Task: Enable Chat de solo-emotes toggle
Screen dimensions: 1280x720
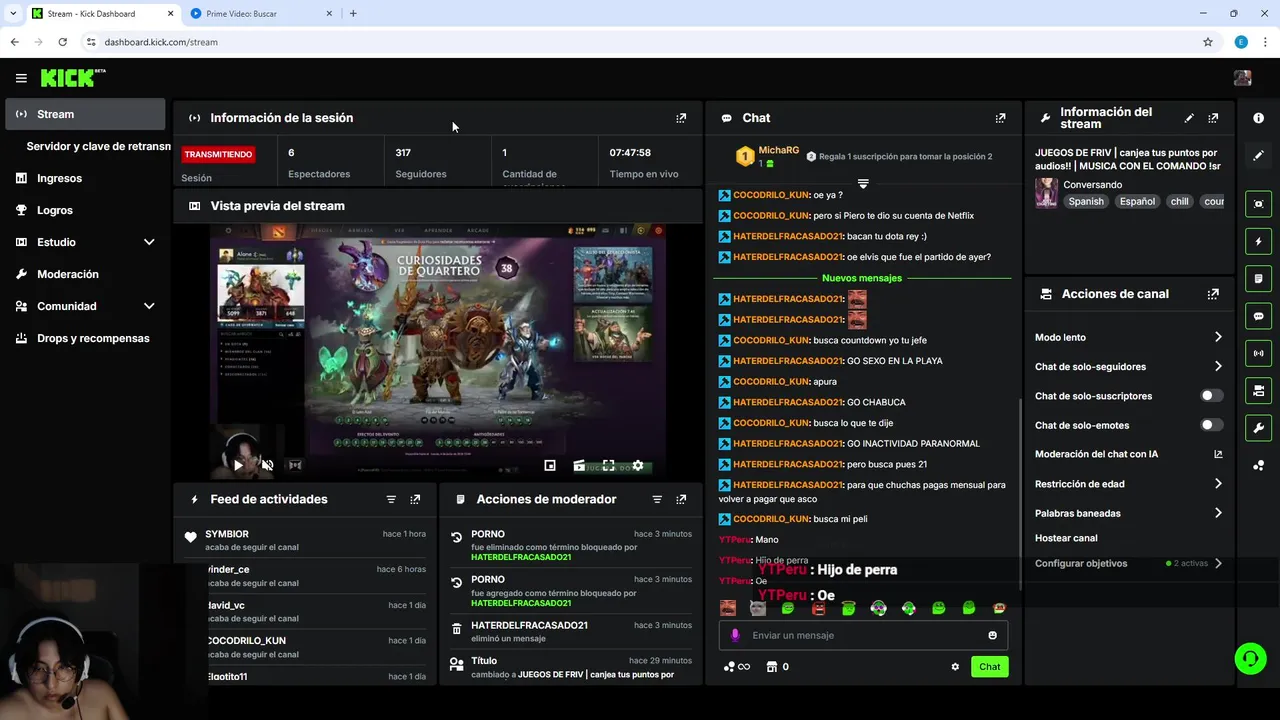Action: click(1211, 425)
